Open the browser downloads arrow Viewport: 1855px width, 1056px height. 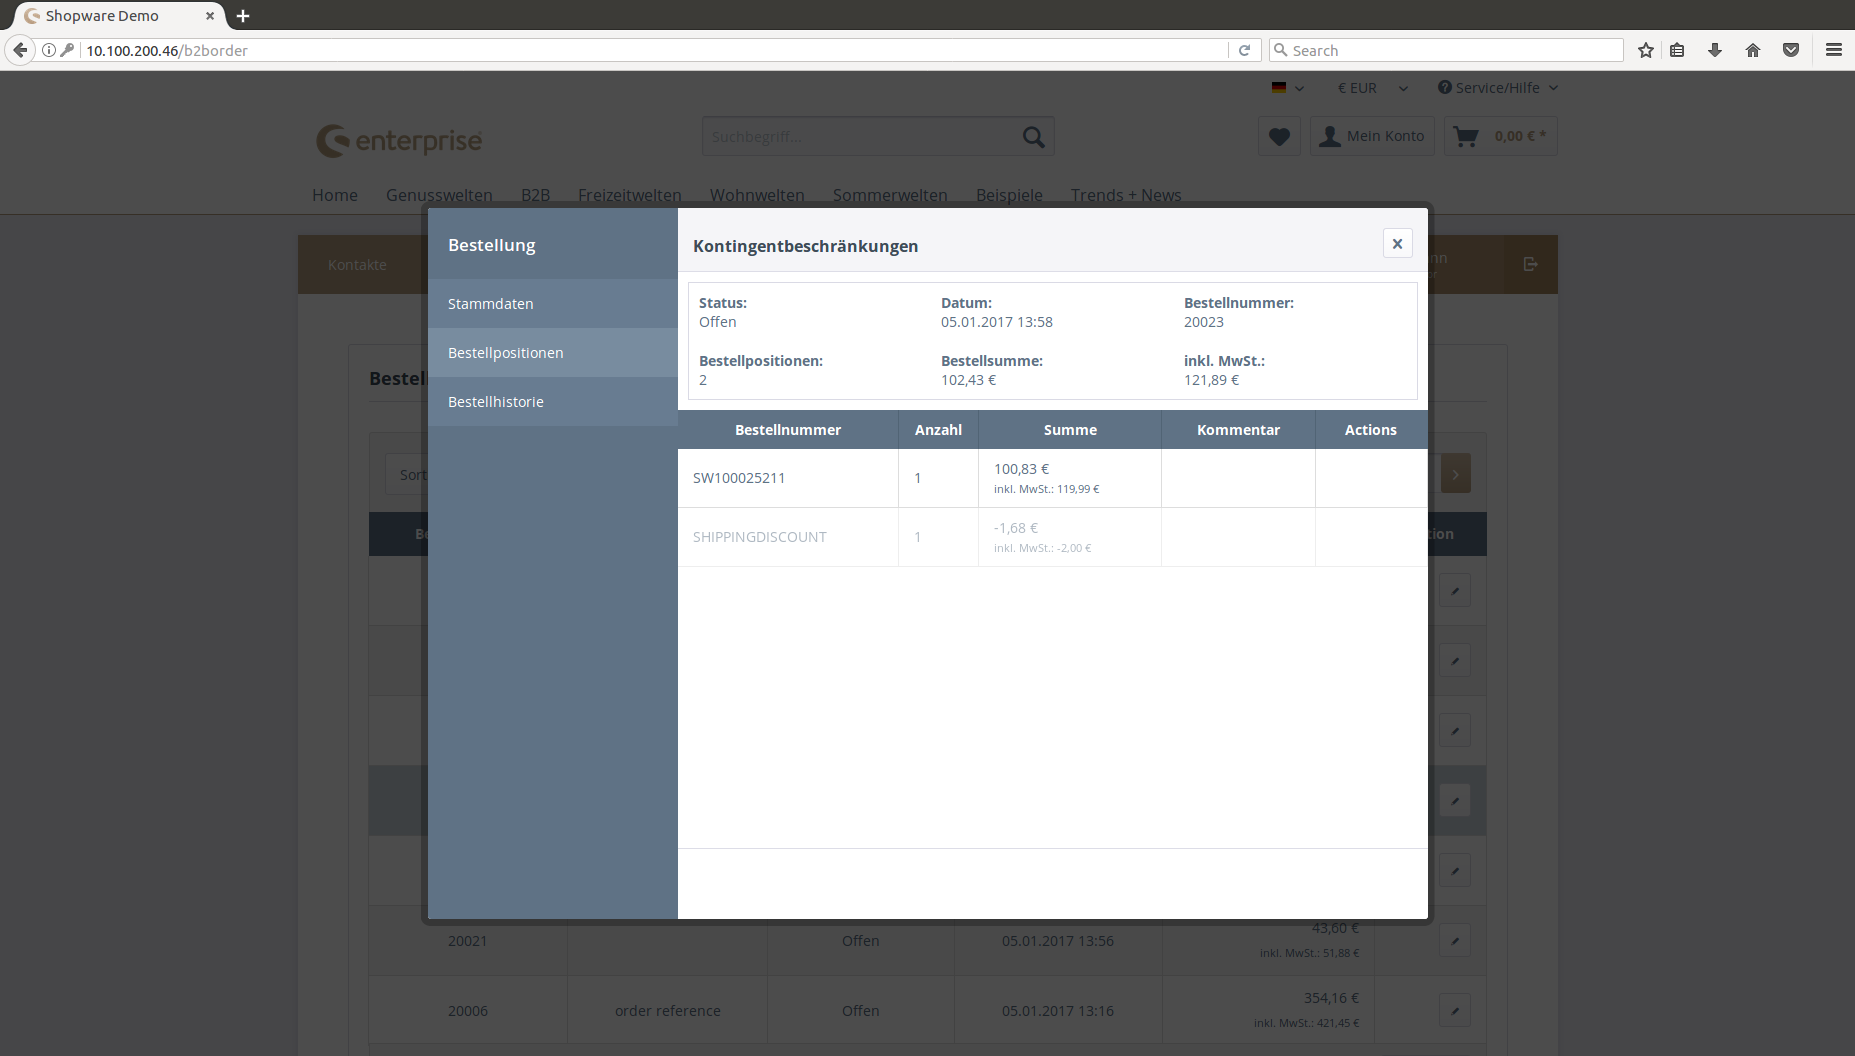(x=1715, y=50)
